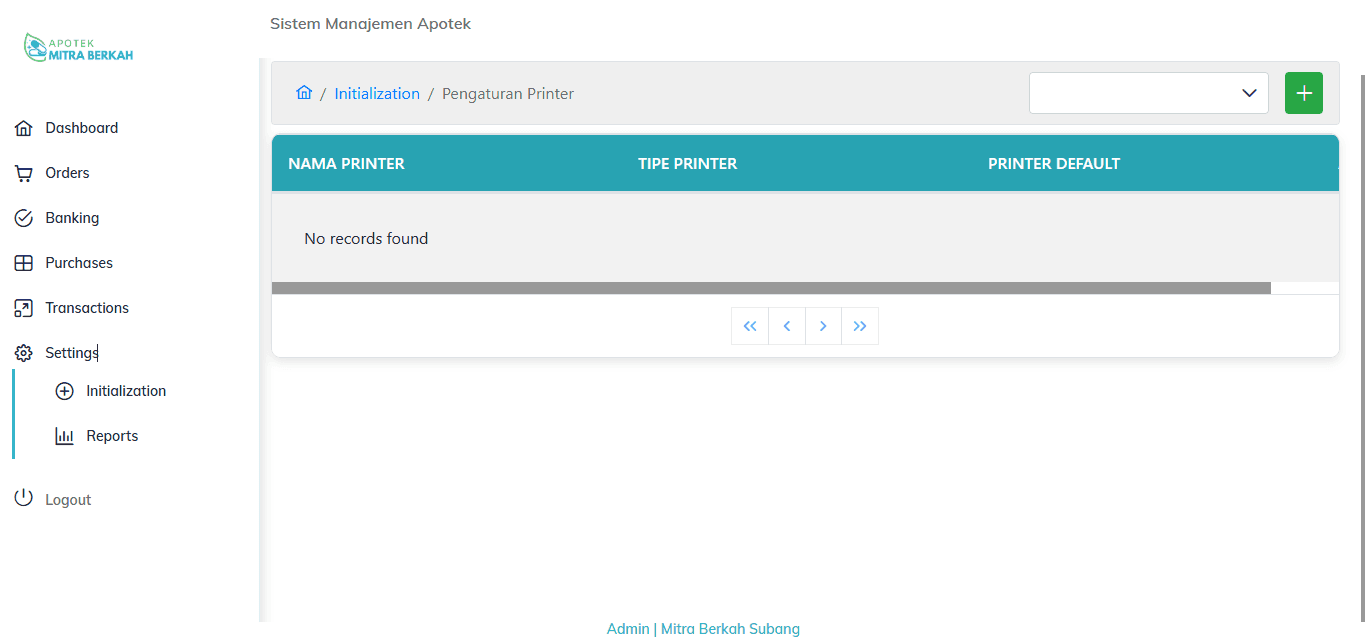Open Initialization submenu item

(125, 391)
